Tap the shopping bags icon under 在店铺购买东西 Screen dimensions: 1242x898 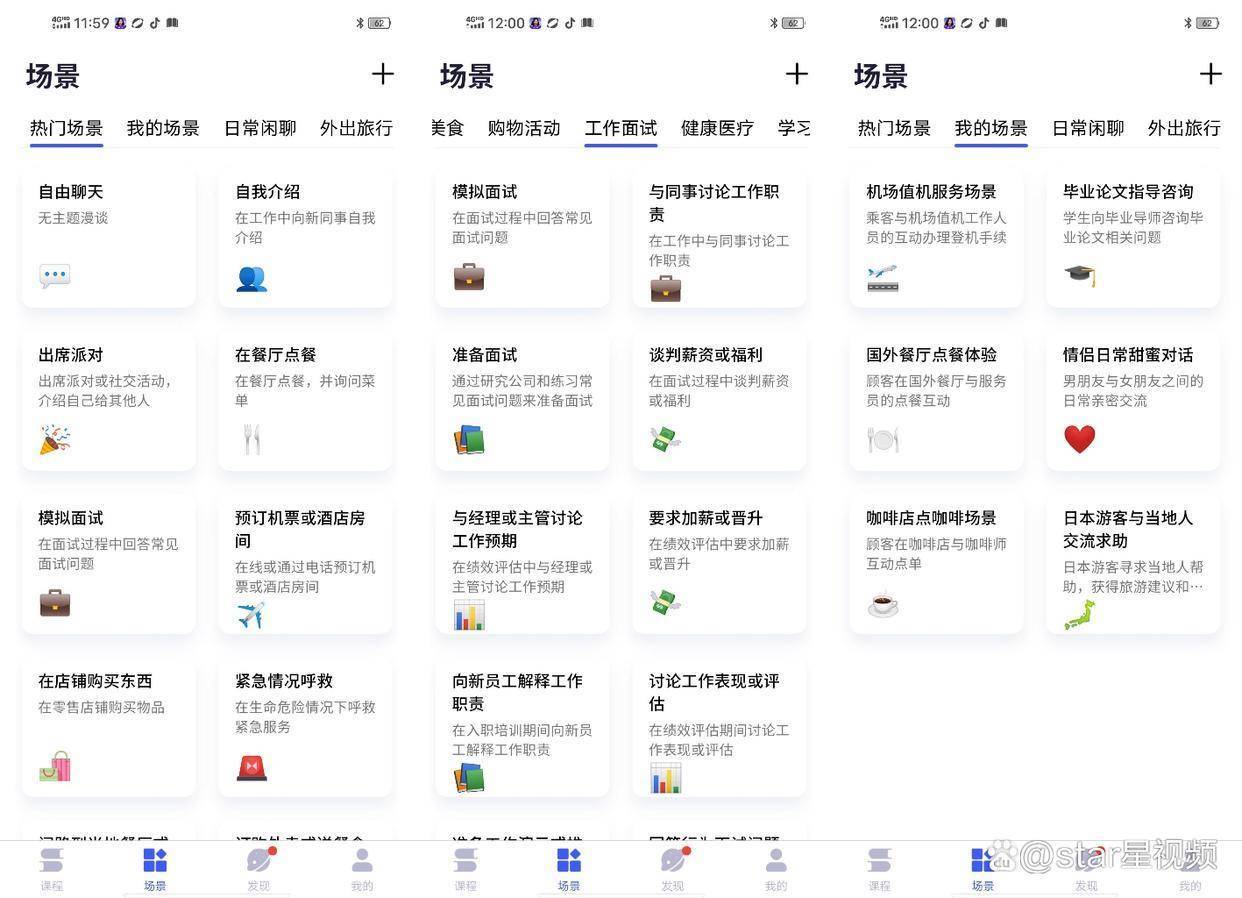pyautogui.click(x=55, y=766)
